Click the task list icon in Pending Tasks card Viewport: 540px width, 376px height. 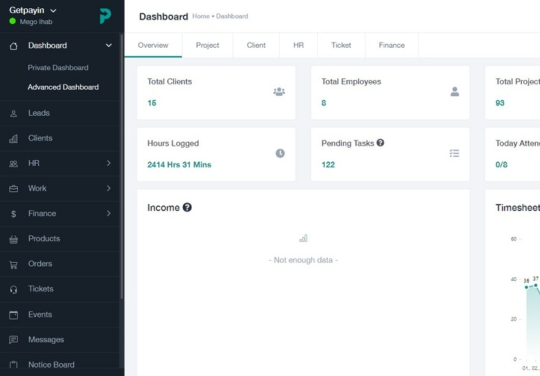tap(454, 153)
